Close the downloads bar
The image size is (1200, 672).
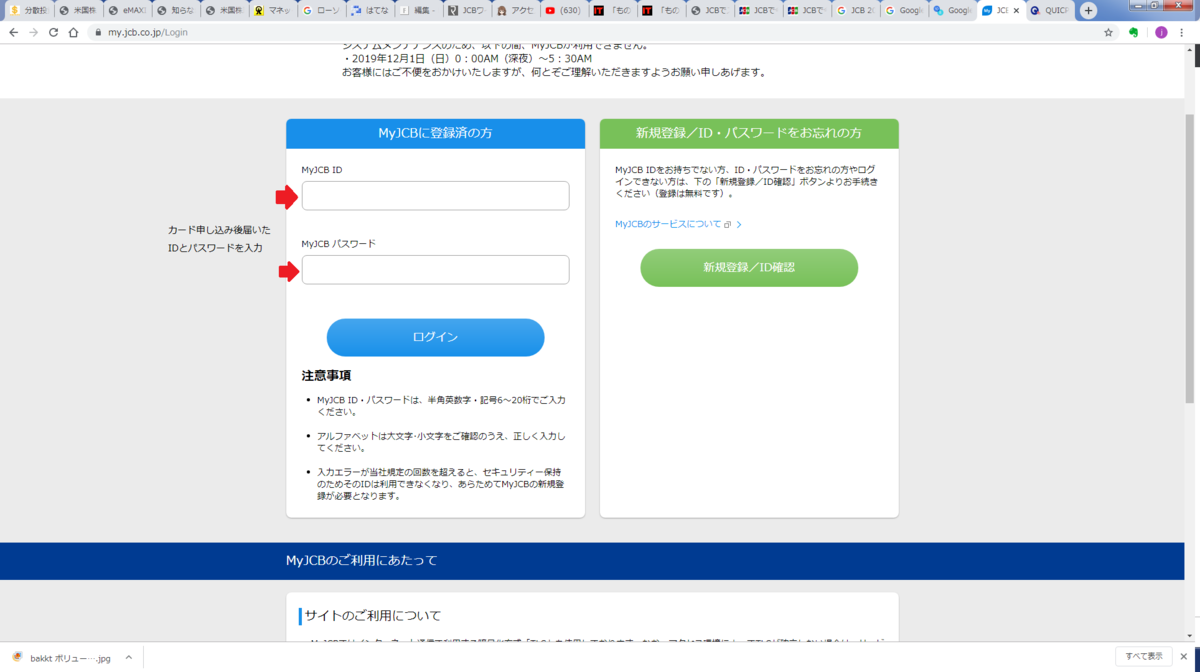pyautogui.click(x=1186, y=657)
